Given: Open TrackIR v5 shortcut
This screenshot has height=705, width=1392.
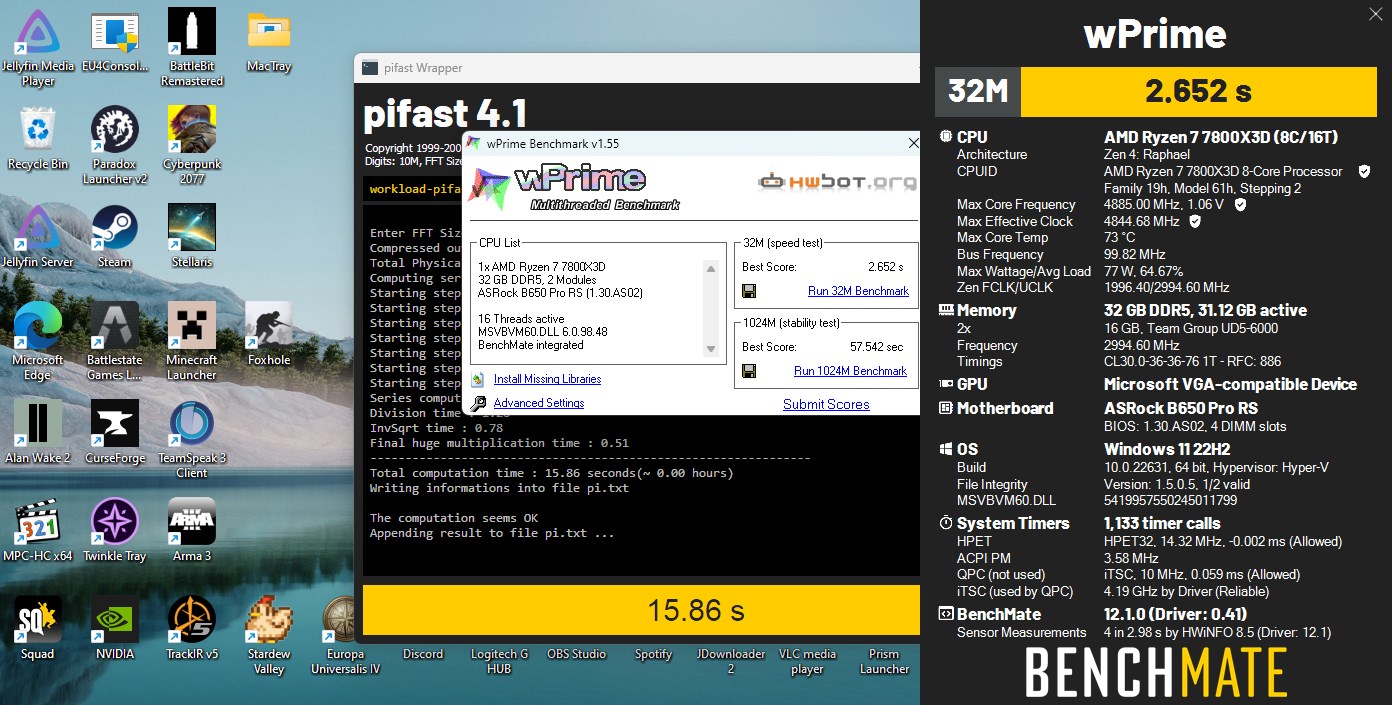Looking at the screenshot, I should (x=192, y=629).
